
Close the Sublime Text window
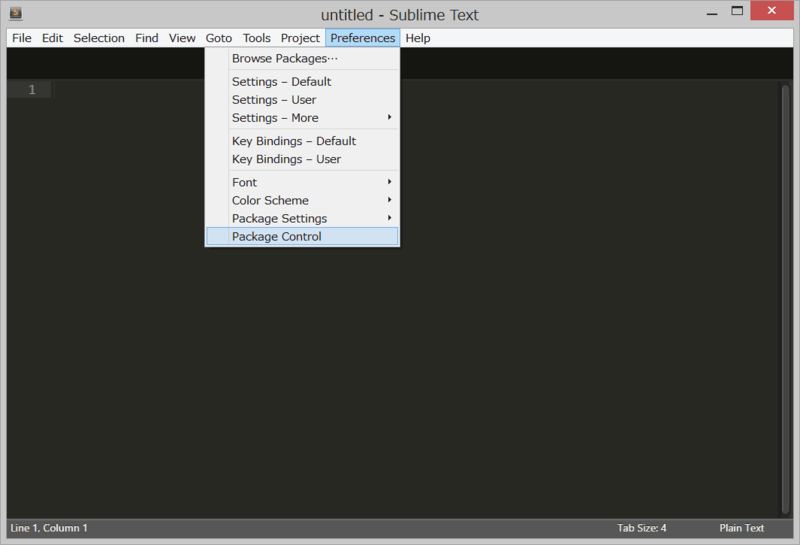pyautogui.click(x=771, y=11)
